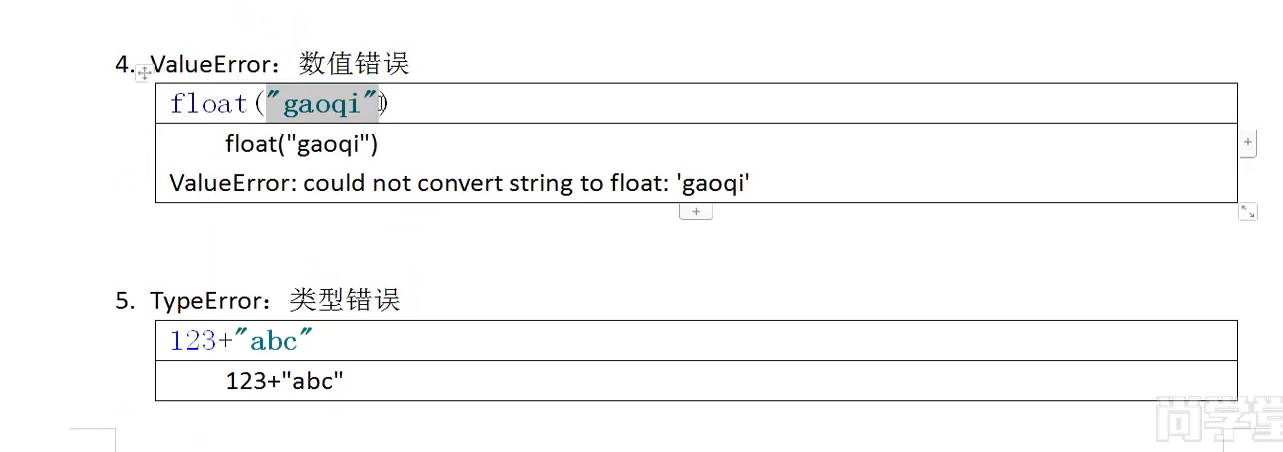Click the TypeError heading text in item 5

(205, 300)
